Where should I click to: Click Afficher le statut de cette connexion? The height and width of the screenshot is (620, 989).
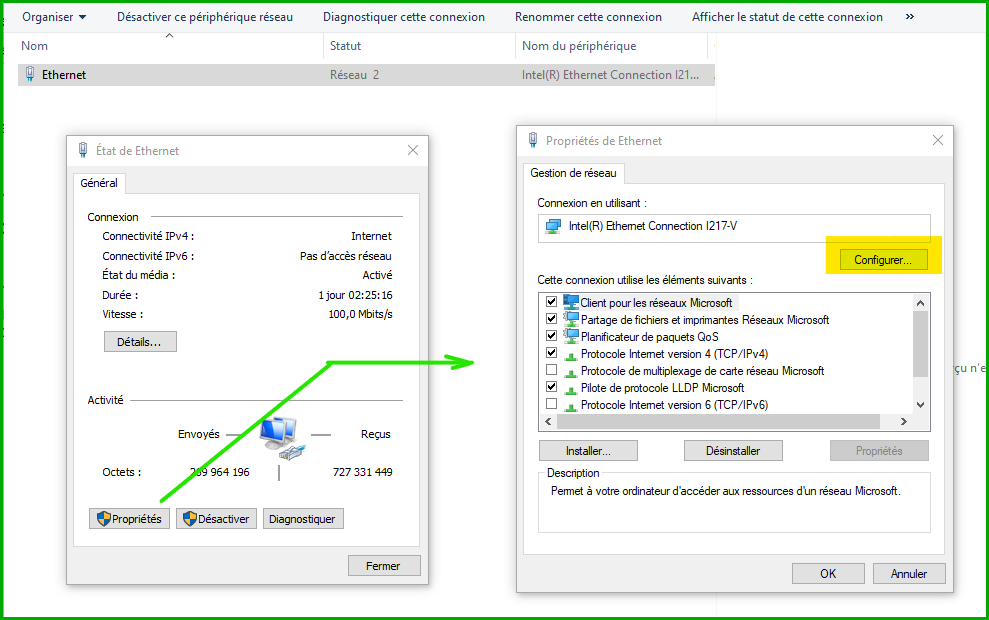click(787, 17)
